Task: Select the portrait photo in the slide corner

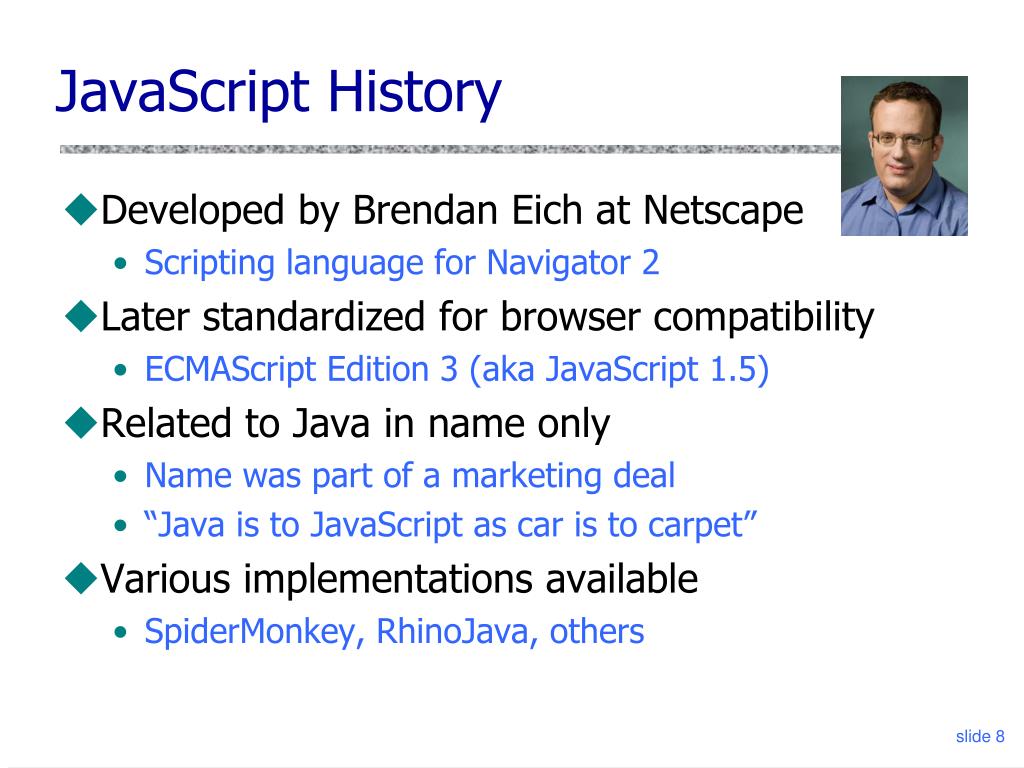Action: [x=904, y=155]
